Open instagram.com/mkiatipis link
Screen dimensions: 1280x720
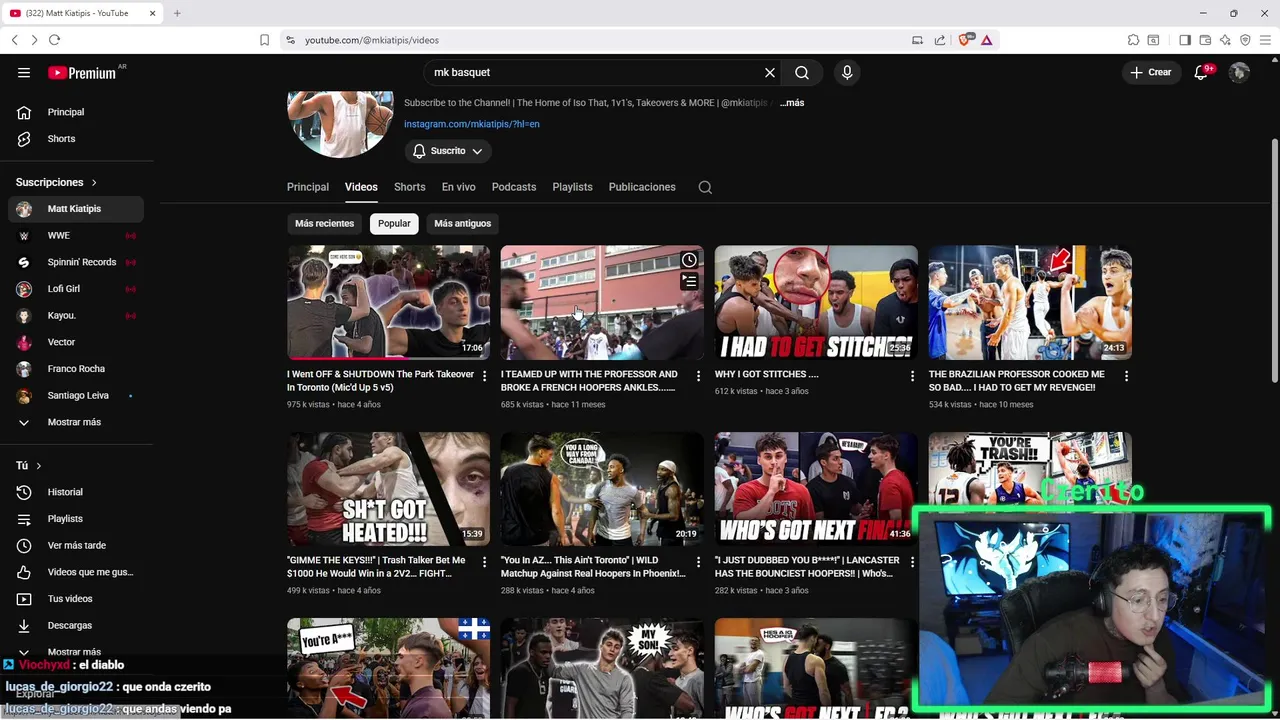472,124
